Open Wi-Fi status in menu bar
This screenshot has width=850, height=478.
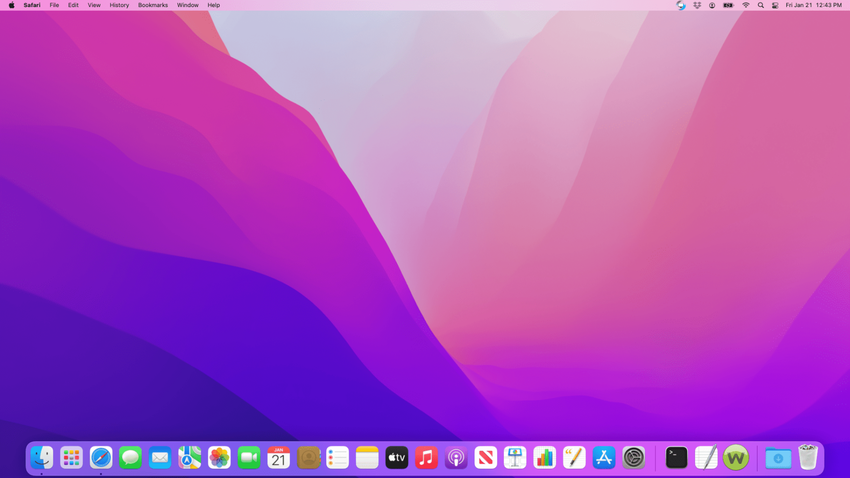745,5
